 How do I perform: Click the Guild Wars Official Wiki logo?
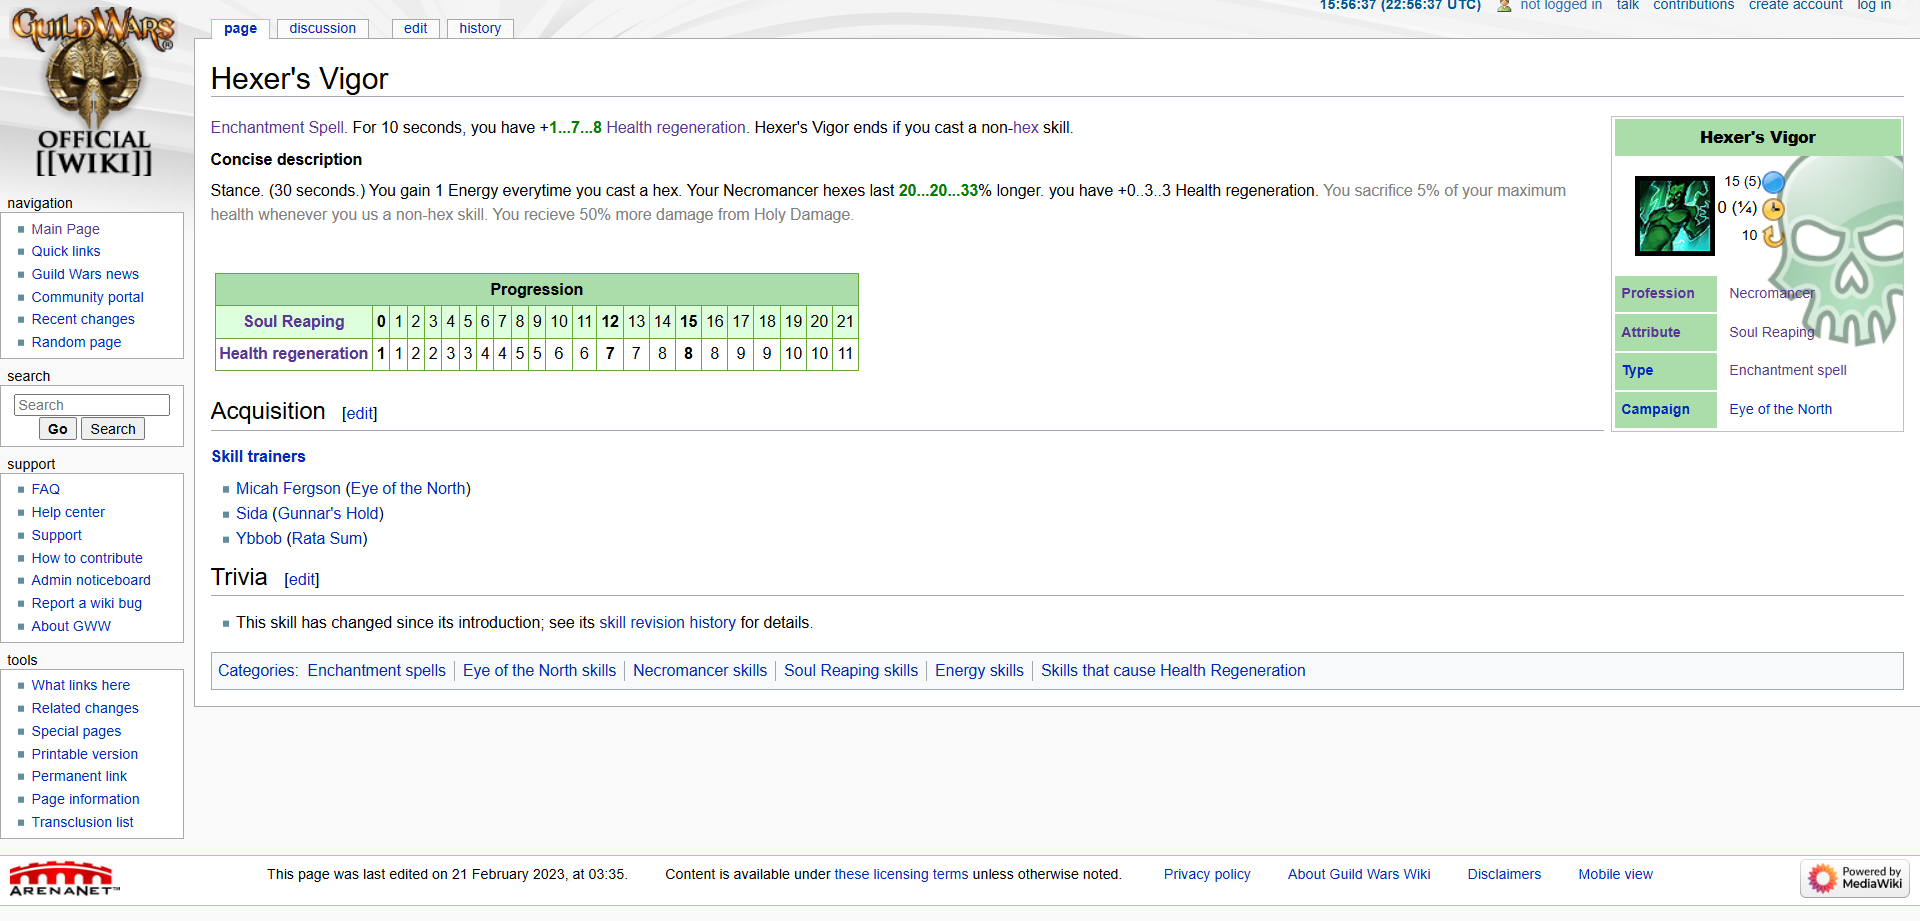(x=94, y=92)
